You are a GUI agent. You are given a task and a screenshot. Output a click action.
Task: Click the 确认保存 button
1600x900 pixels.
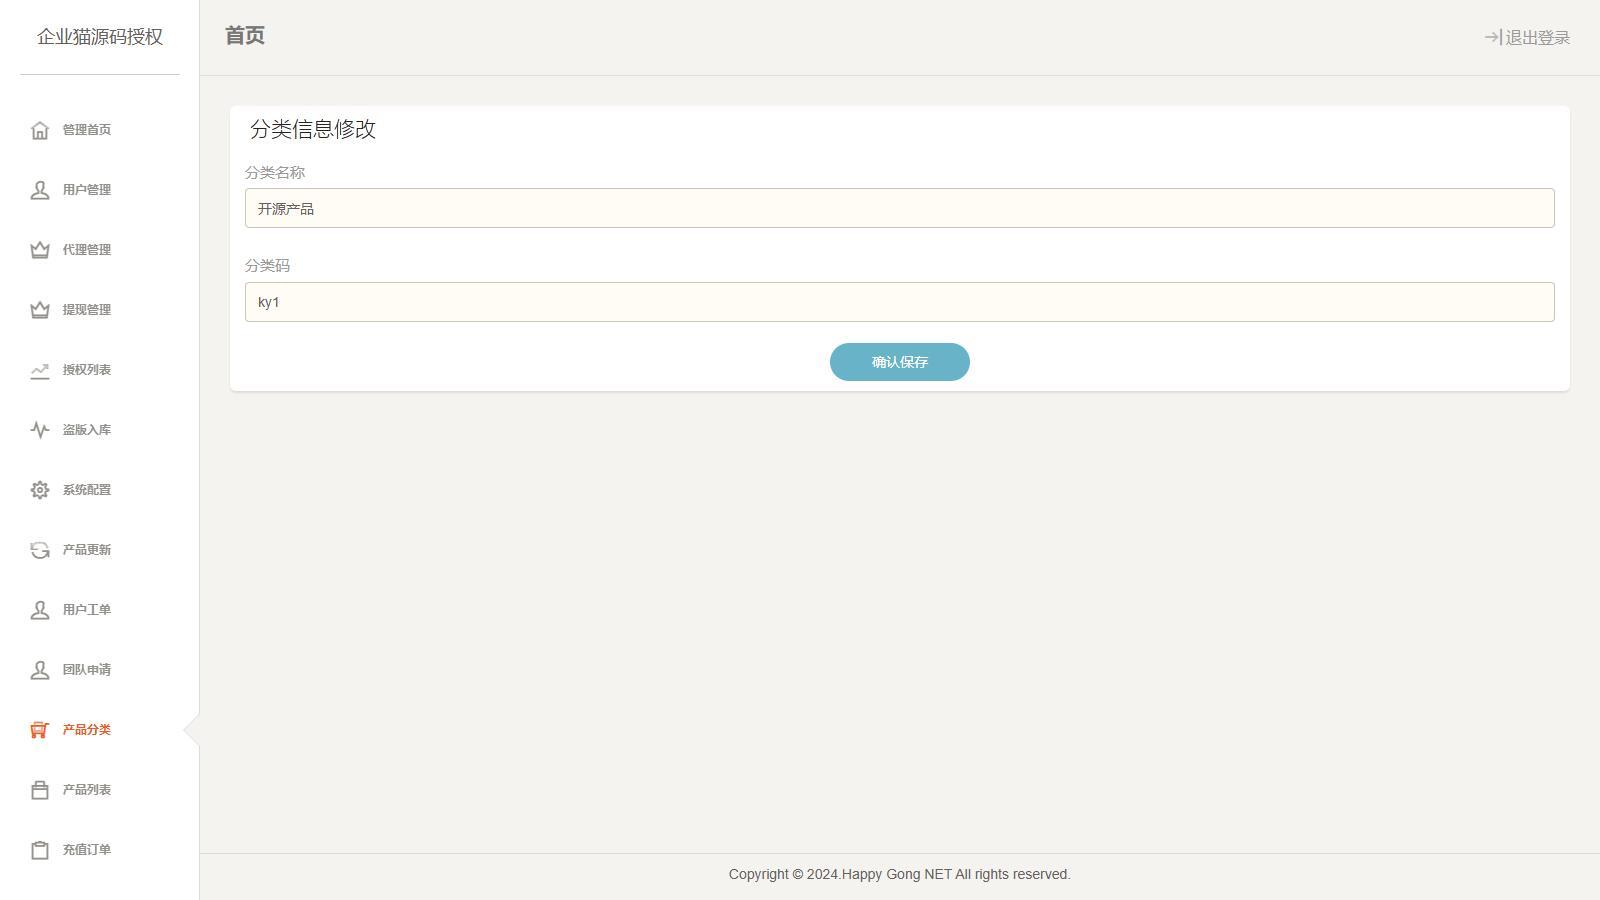900,362
